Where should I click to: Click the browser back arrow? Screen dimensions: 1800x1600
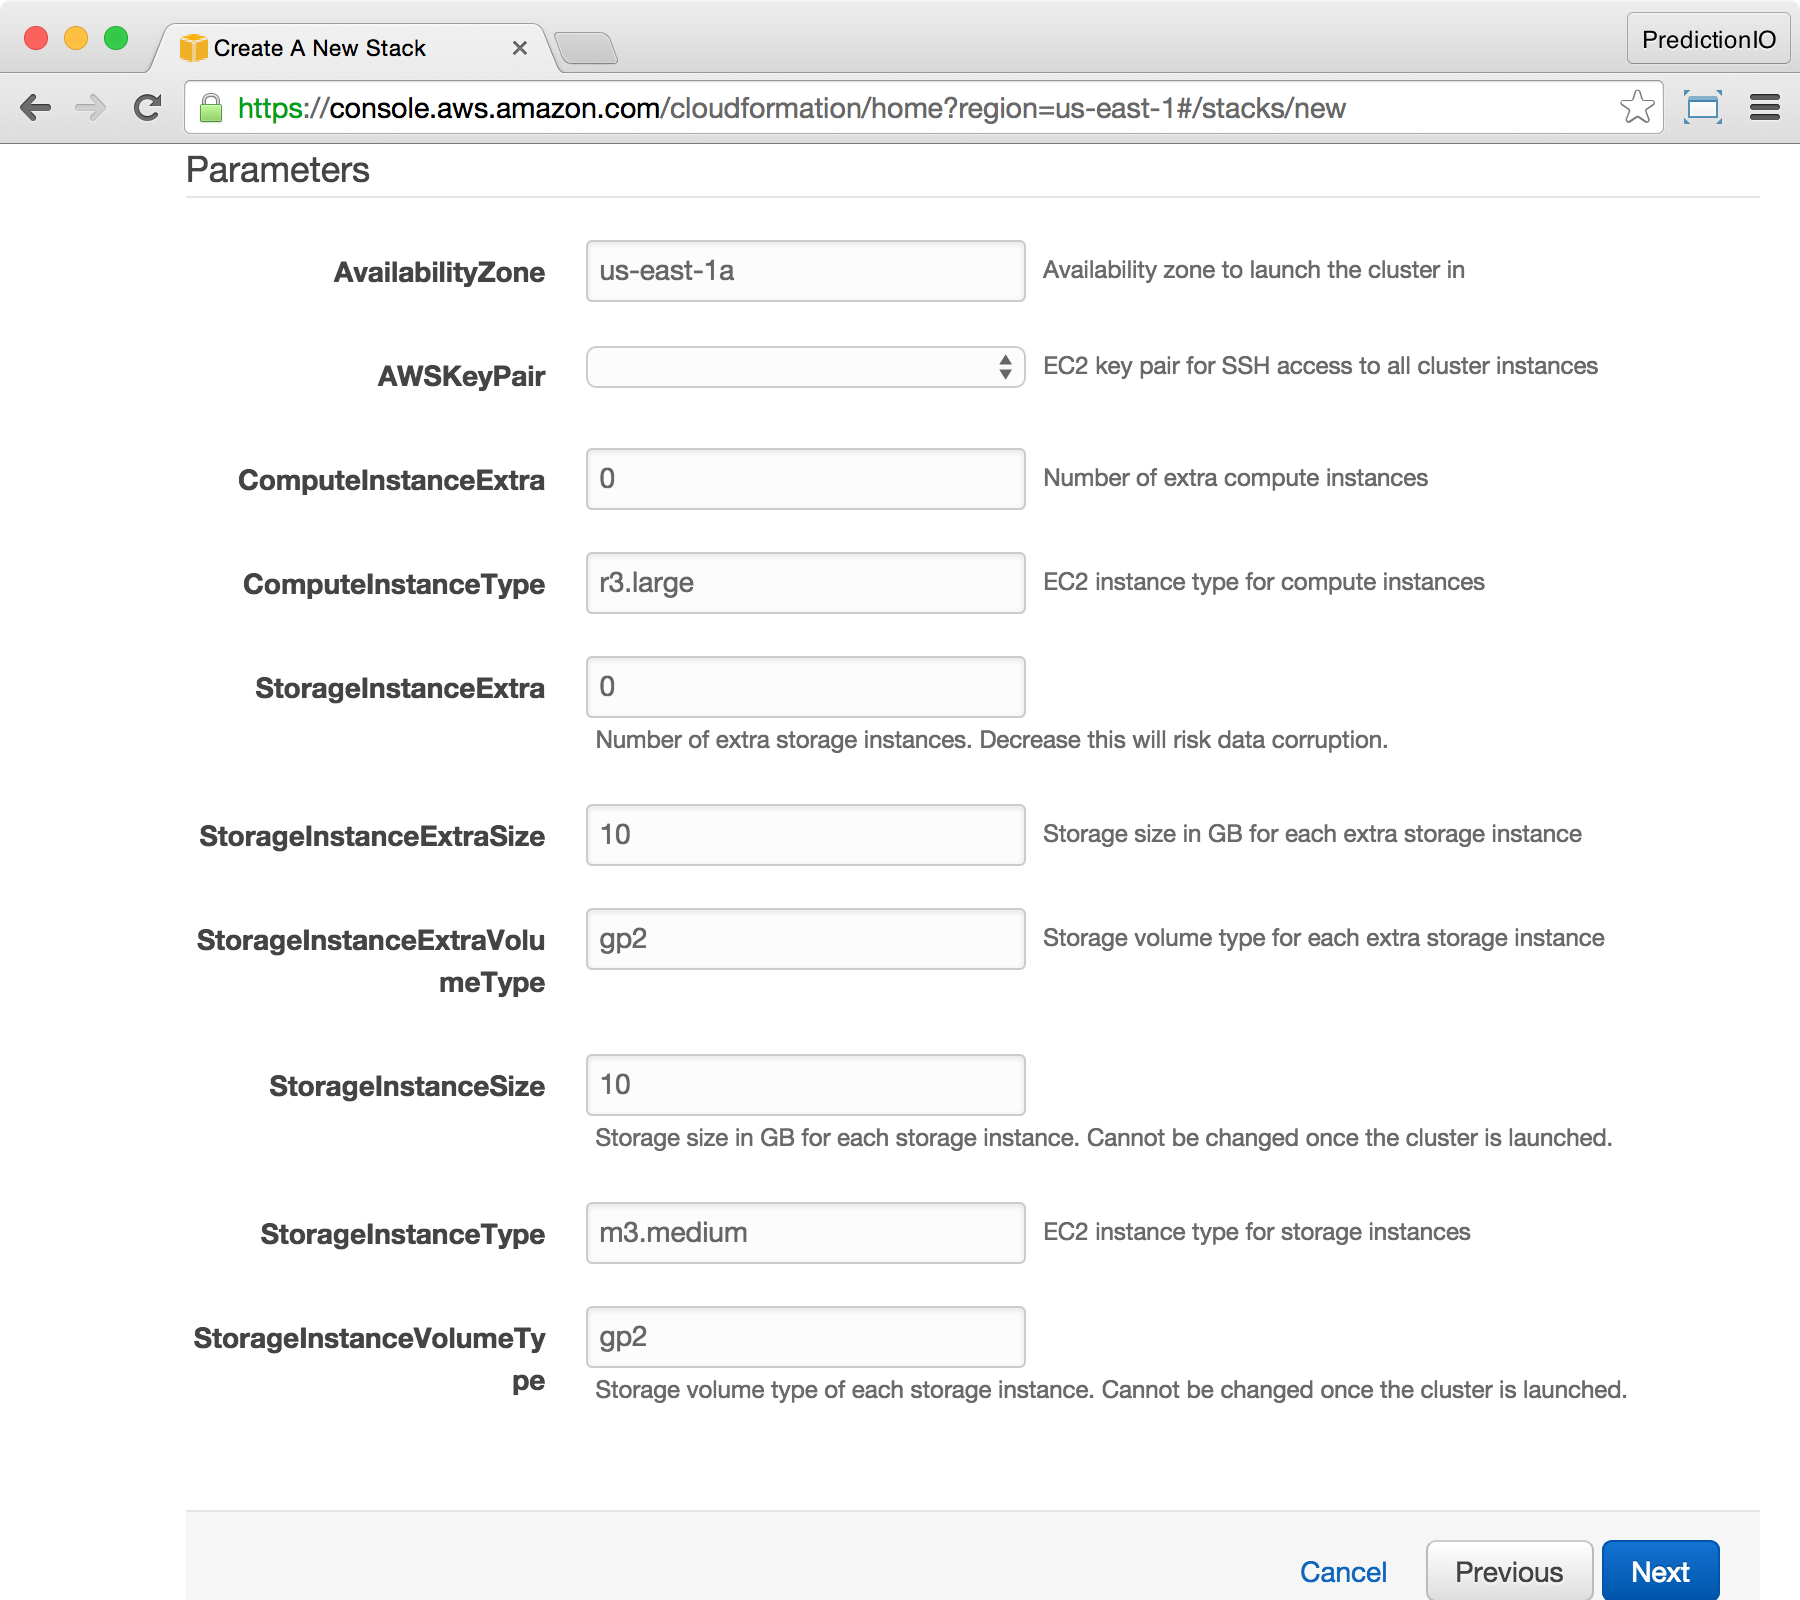tap(36, 108)
